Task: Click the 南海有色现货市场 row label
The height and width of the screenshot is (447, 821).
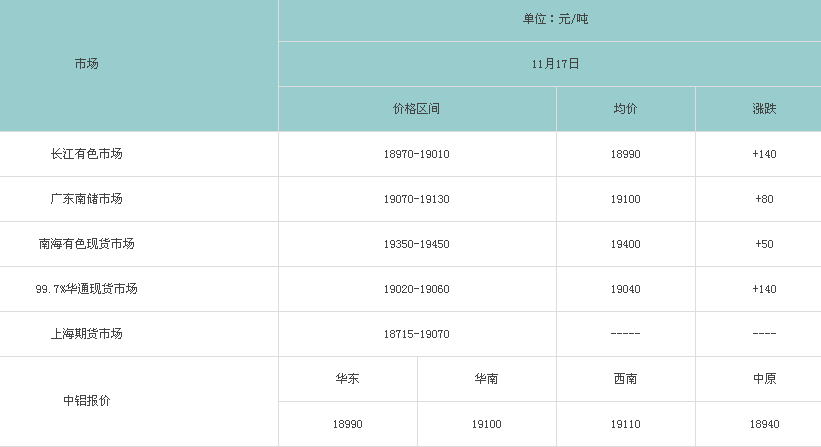Action: (x=86, y=244)
